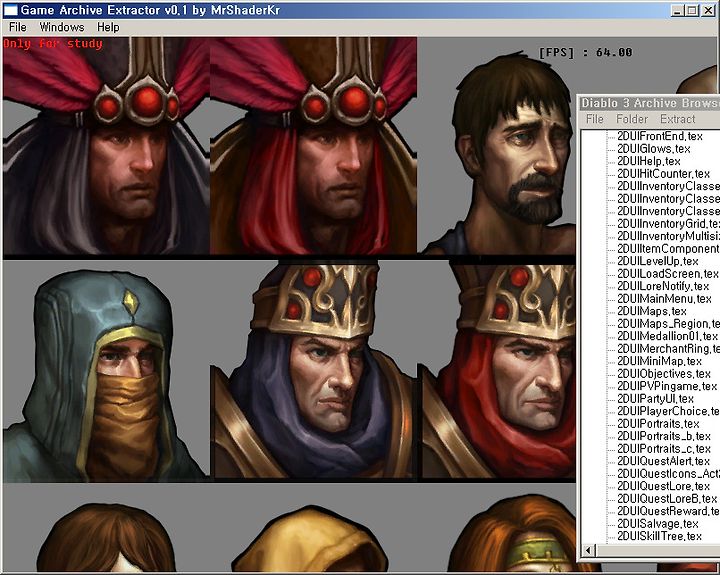
Task: Minimize the Game Archive Extractor window
Action: pos(677,10)
